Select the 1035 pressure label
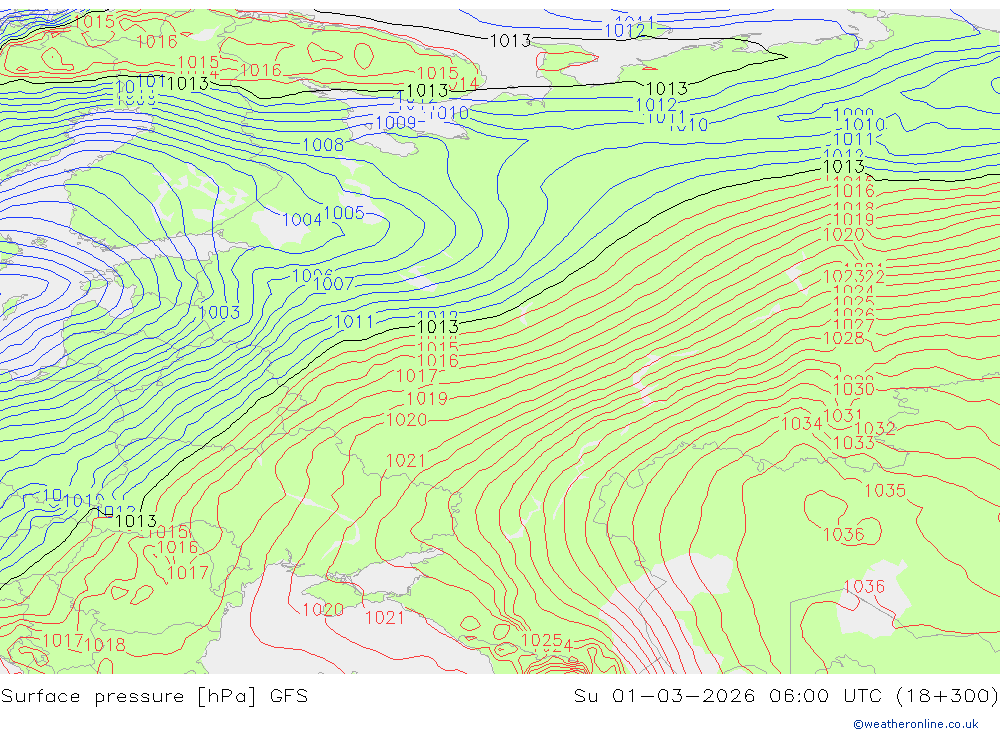 click(885, 491)
